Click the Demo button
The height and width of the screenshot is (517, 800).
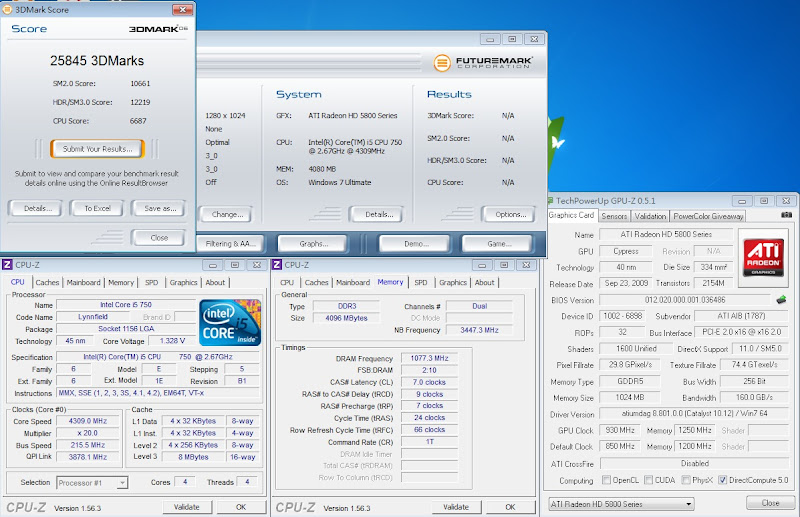415,243
